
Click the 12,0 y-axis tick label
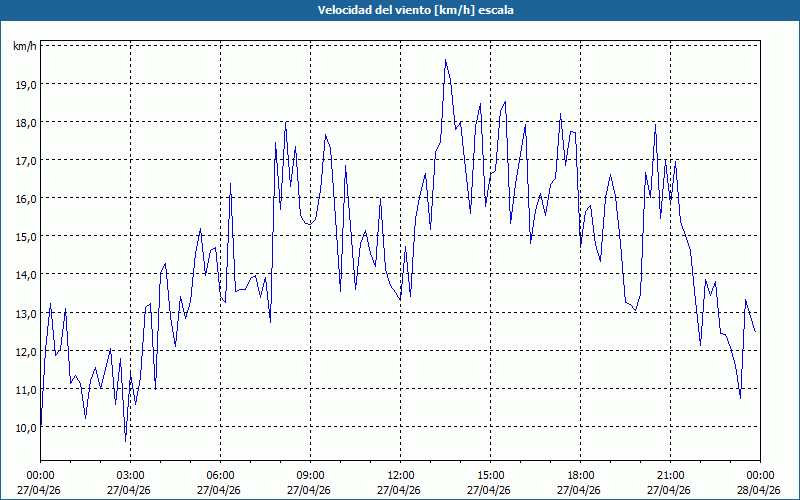[x=25, y=351]
